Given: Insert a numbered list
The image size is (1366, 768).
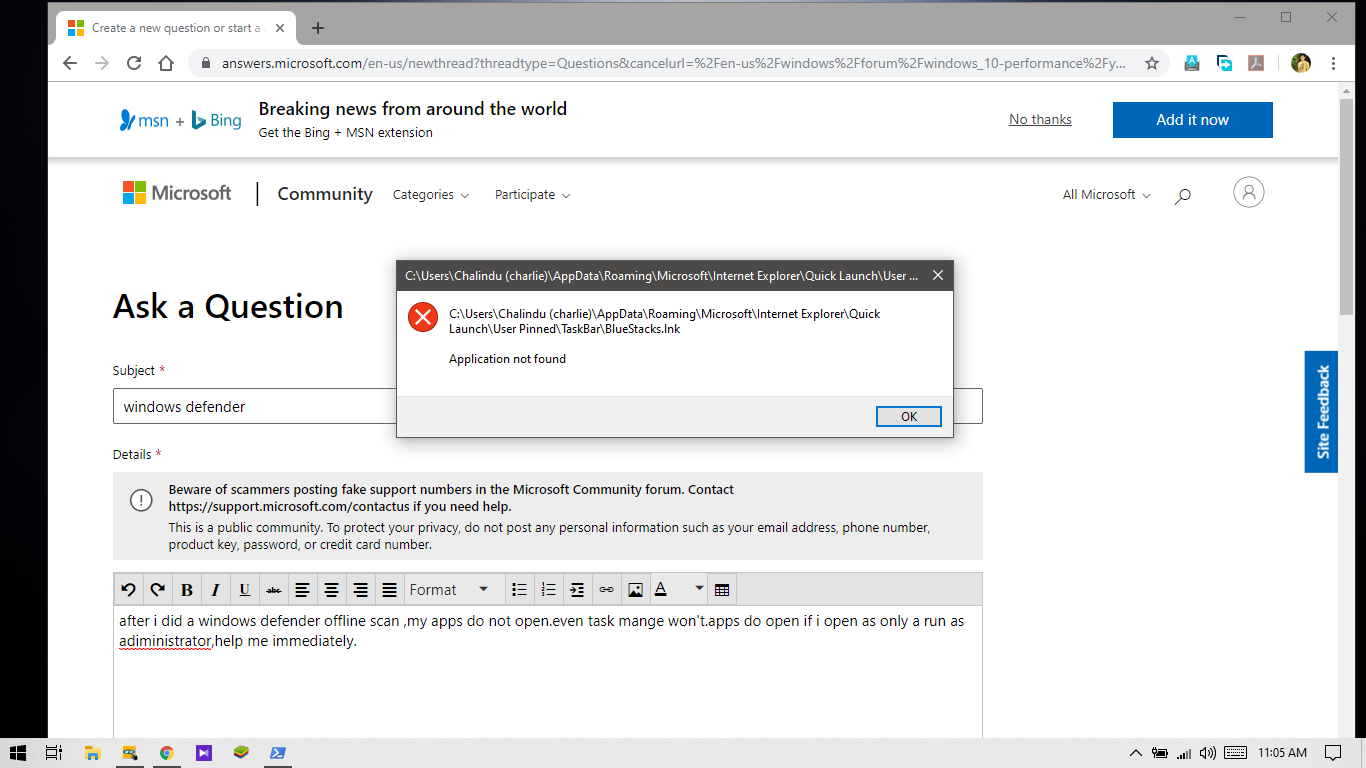Looking at the screenshot, I should [x=548, y=590].
